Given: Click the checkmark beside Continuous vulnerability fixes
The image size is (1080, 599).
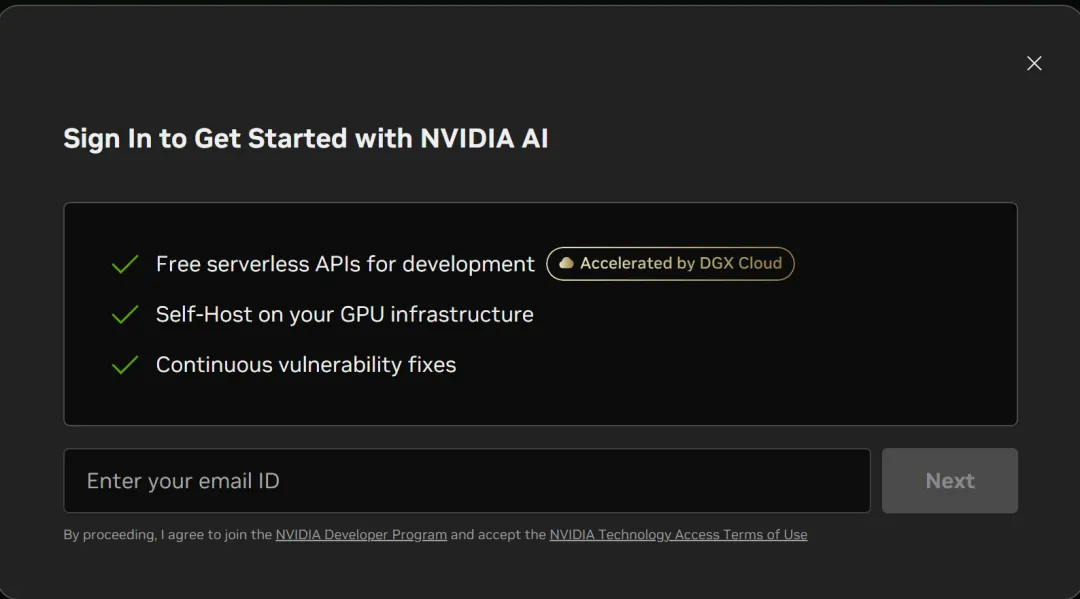Looking at the screenshot, I should click(x=125, y=365).
